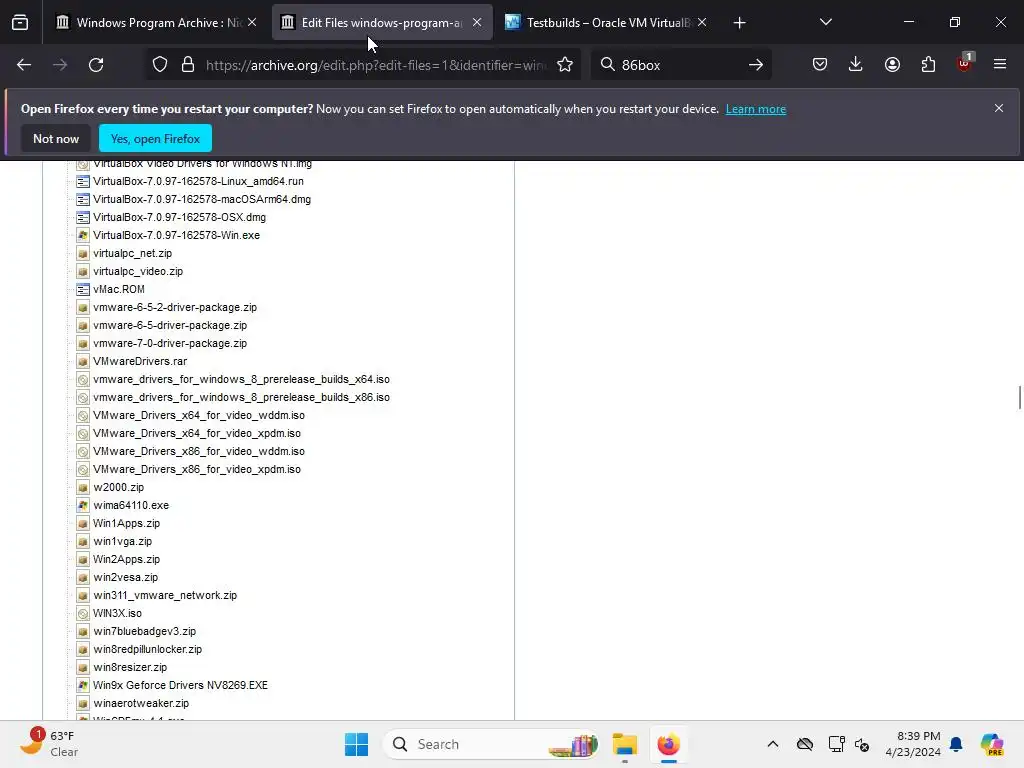
Task: Click the Yes, open Firefox button
Action: tap(155, 138)
